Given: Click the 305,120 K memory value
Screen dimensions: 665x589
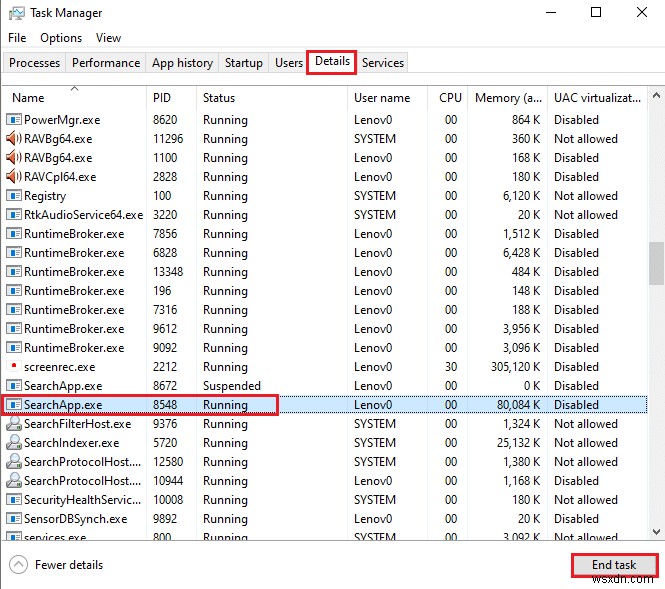Looking at the screenshot, I should click(515, 367).
